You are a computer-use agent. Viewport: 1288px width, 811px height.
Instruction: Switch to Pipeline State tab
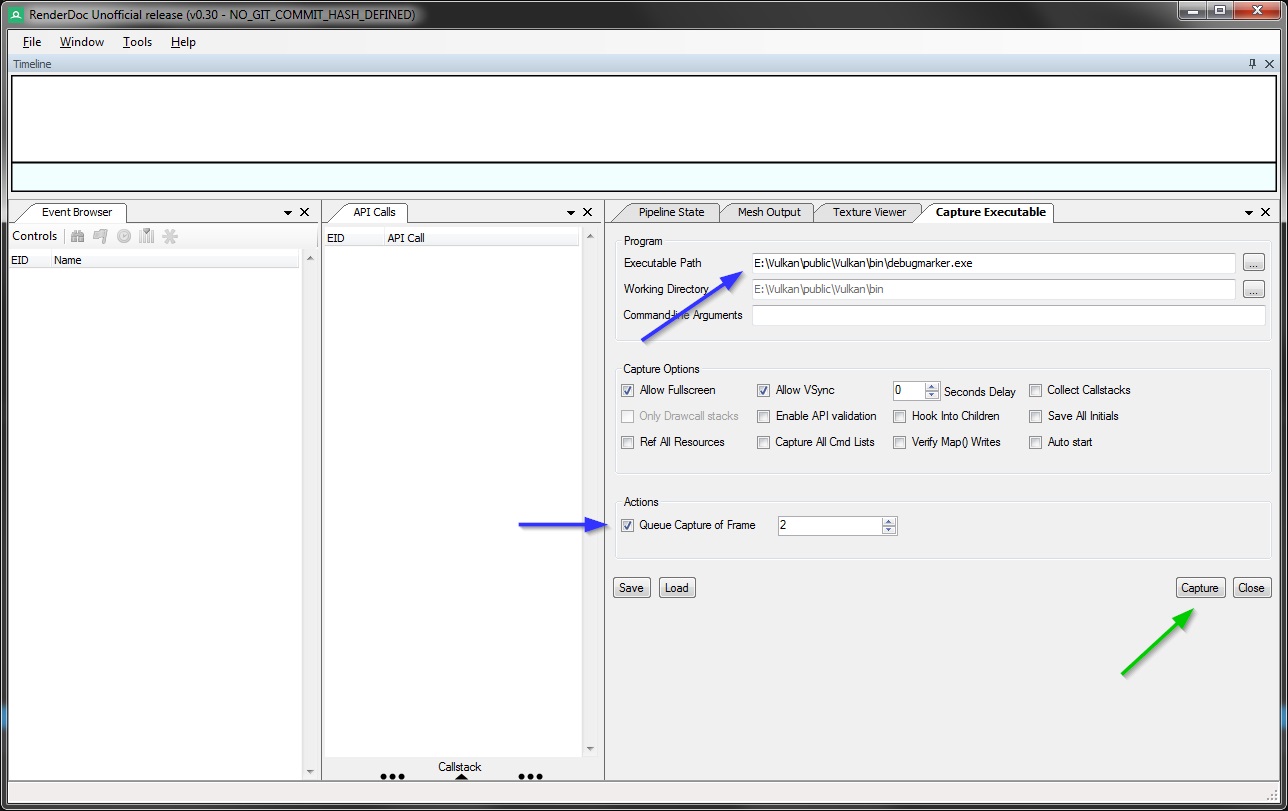point(671,212)
